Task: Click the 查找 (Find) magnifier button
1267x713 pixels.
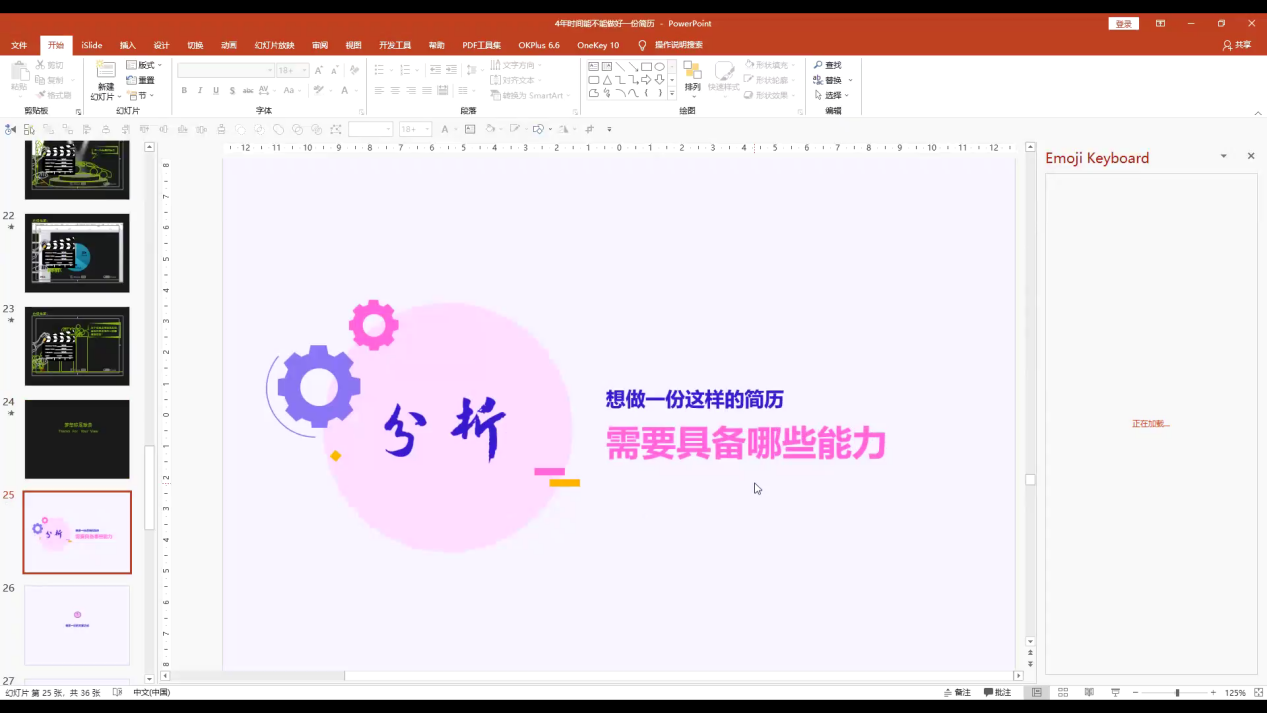Action: tap(827, 65)
